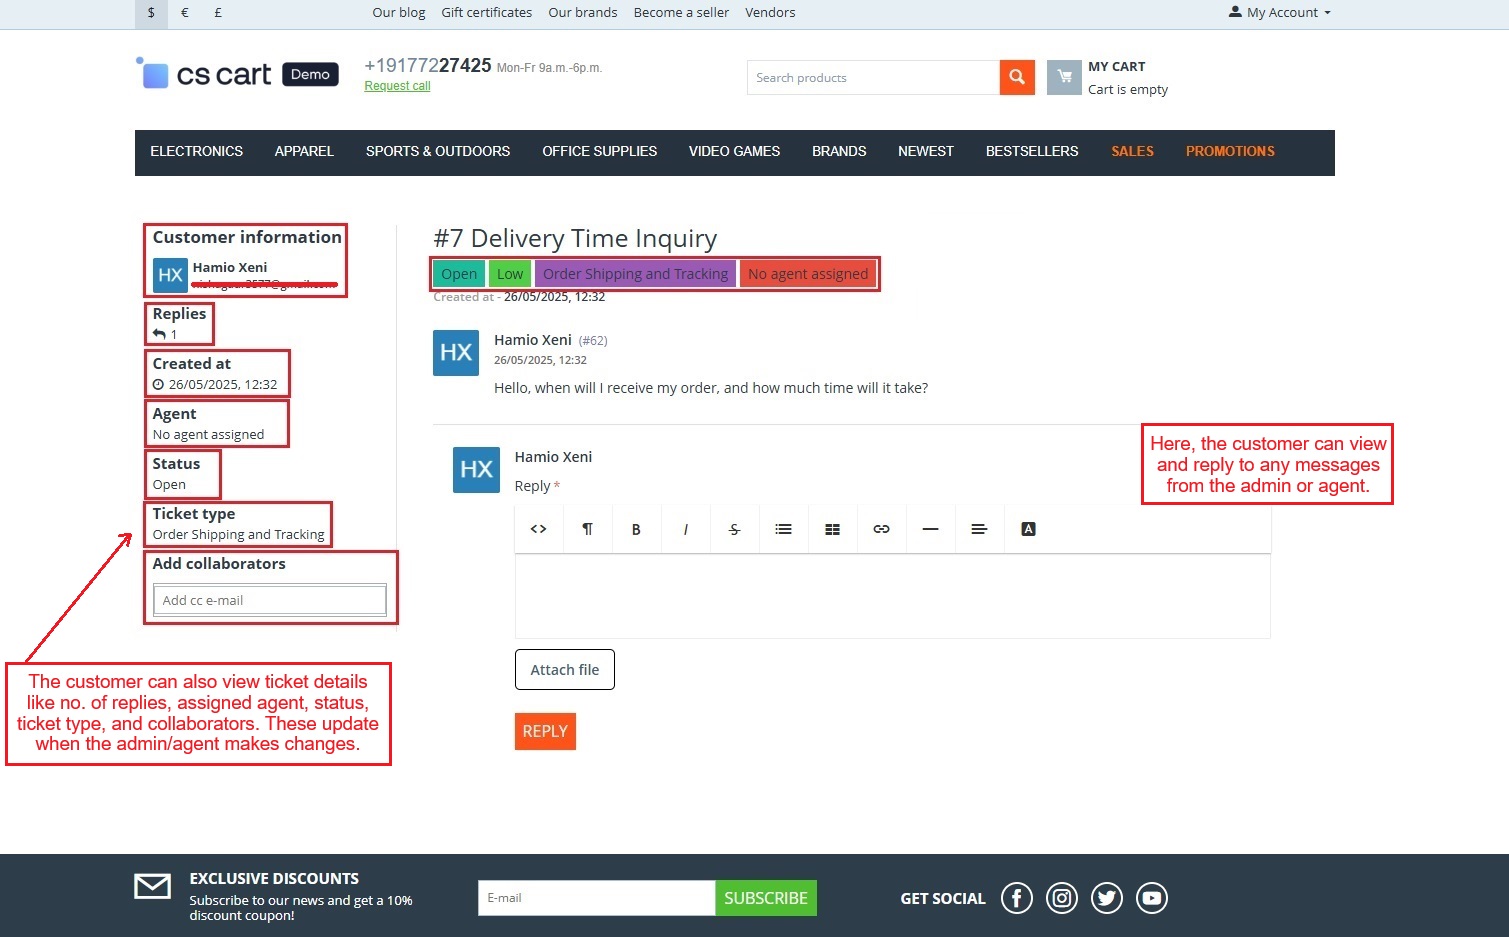Click the Attach file button
The height and width of the screenshot is (937, 1509).
click(x=564, y=670)
